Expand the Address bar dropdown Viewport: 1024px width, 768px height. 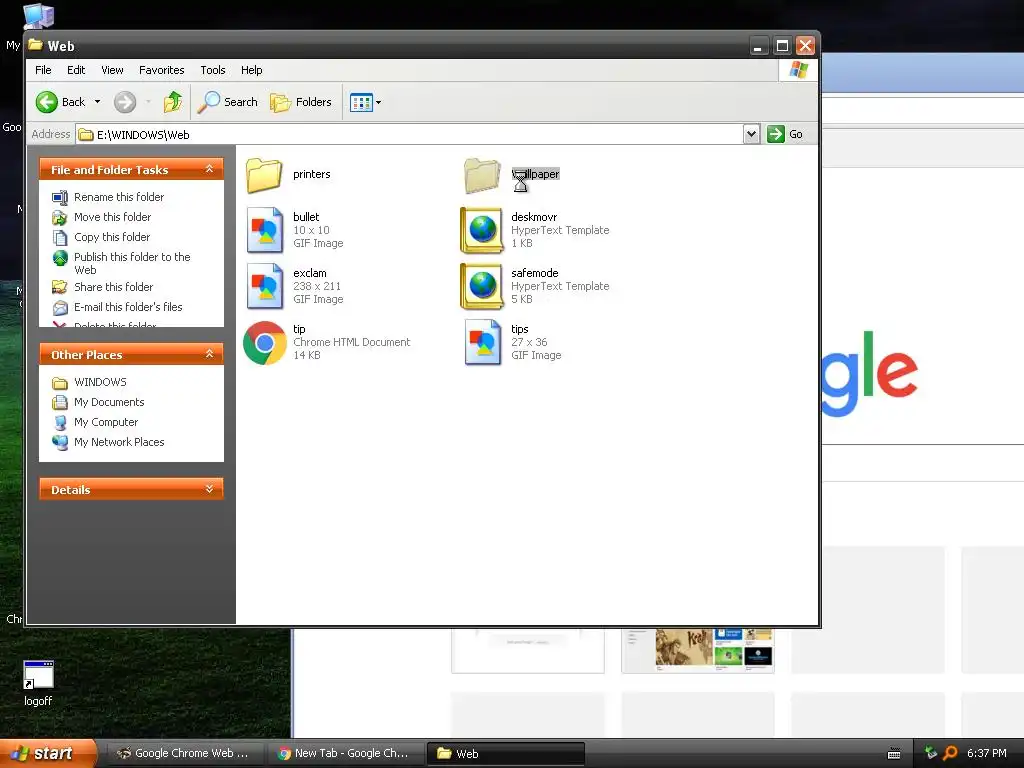pyautogui.click(x=751, y=134)
